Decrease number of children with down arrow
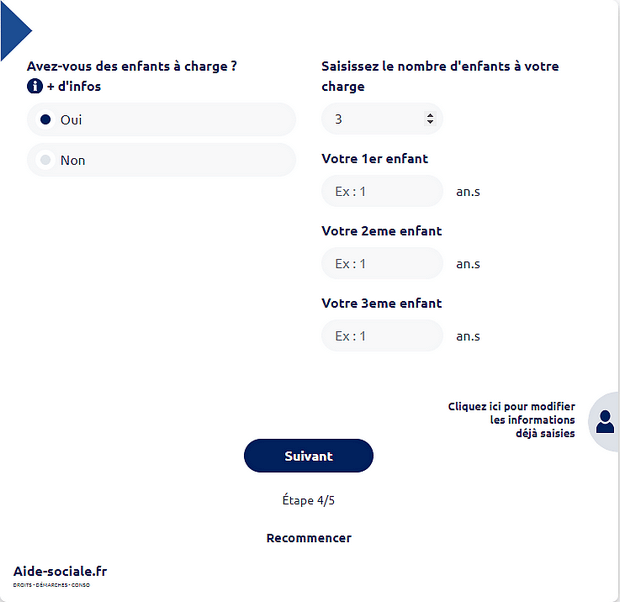This screenshot has height=602, width=620. pos(430,123)
